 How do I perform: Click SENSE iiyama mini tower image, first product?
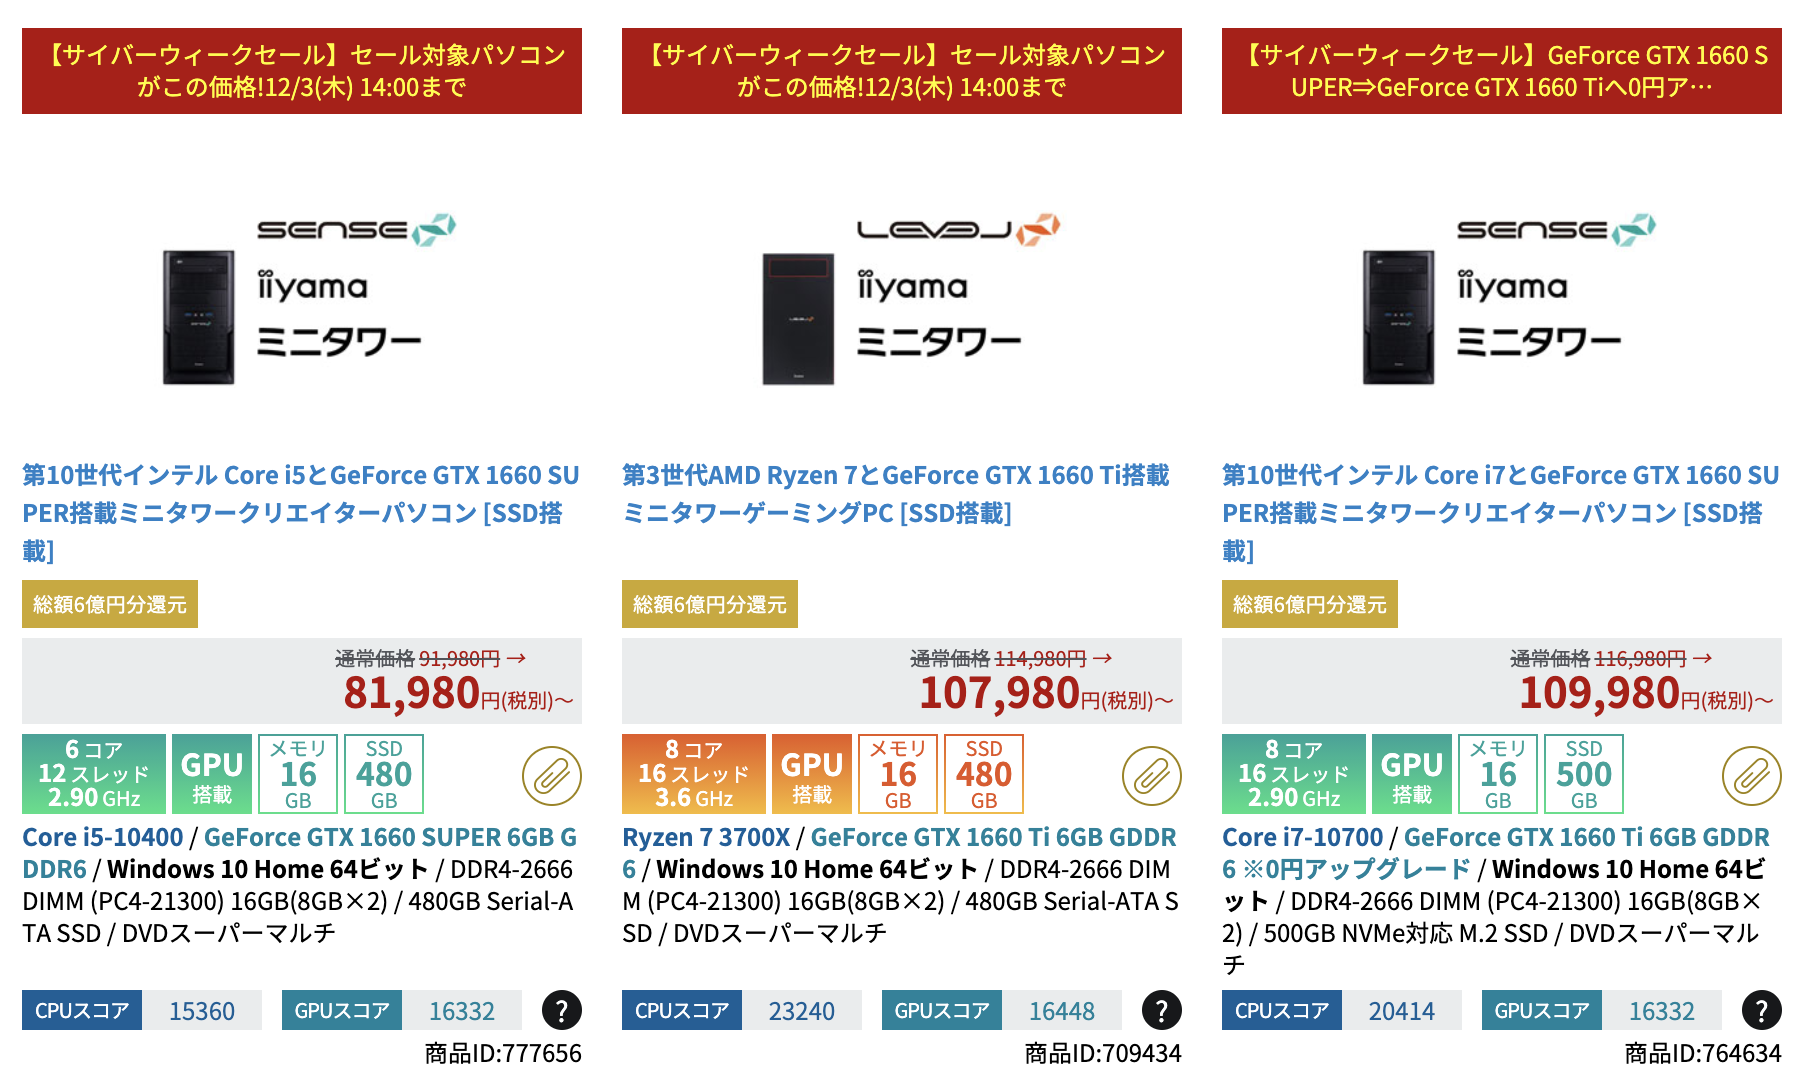(x=302, y=300)
